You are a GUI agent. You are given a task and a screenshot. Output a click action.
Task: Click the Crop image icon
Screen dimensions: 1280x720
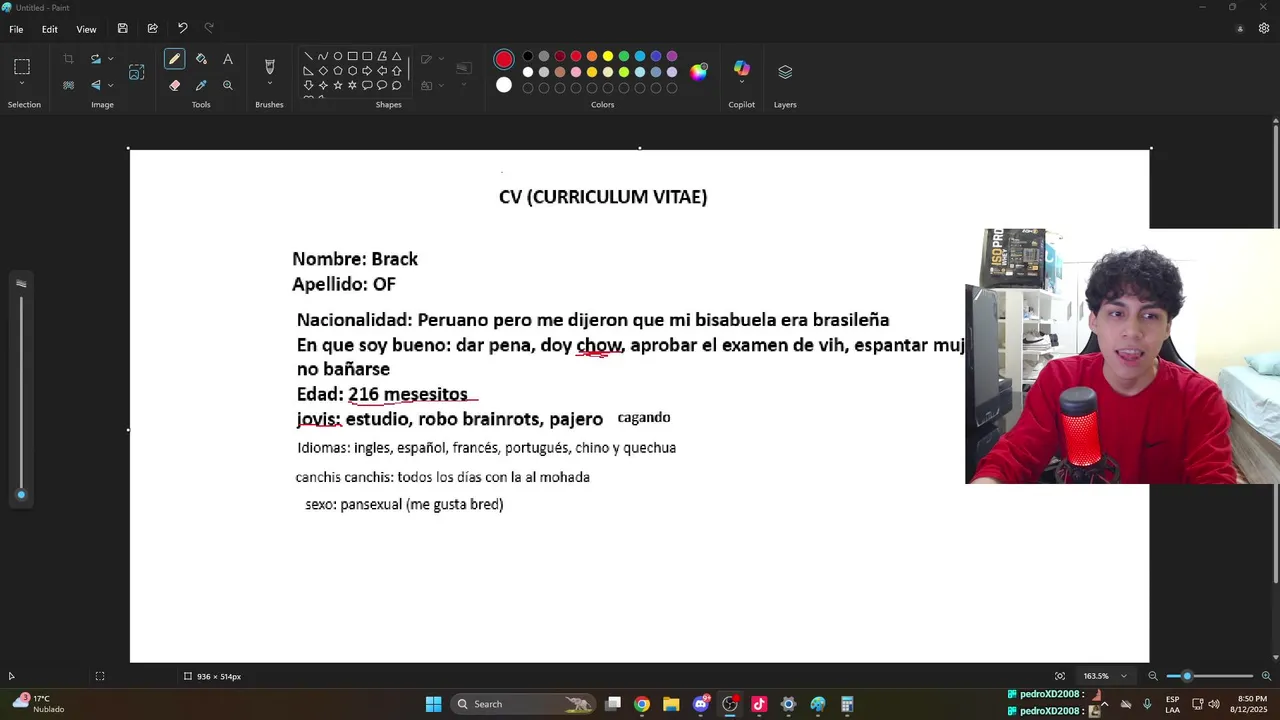click(x=68, y=59)
